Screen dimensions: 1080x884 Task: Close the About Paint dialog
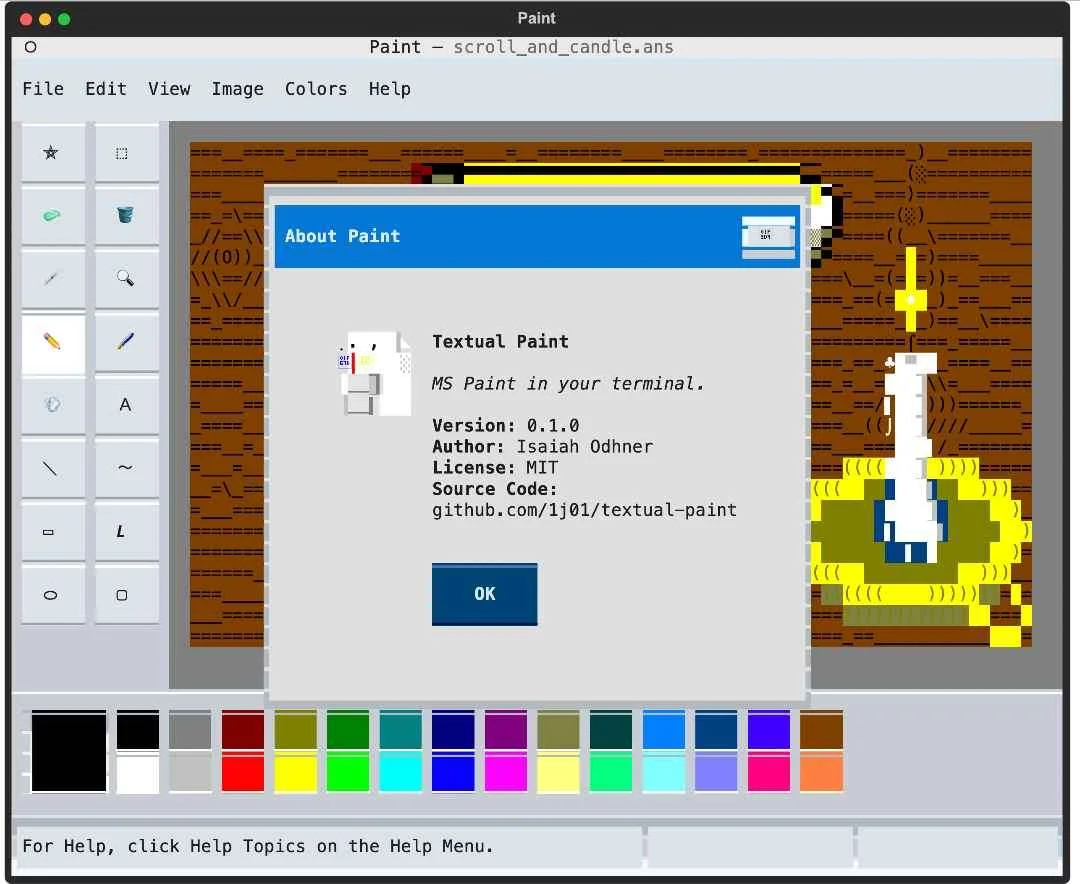pyautogui.click(x=768, y=236)
